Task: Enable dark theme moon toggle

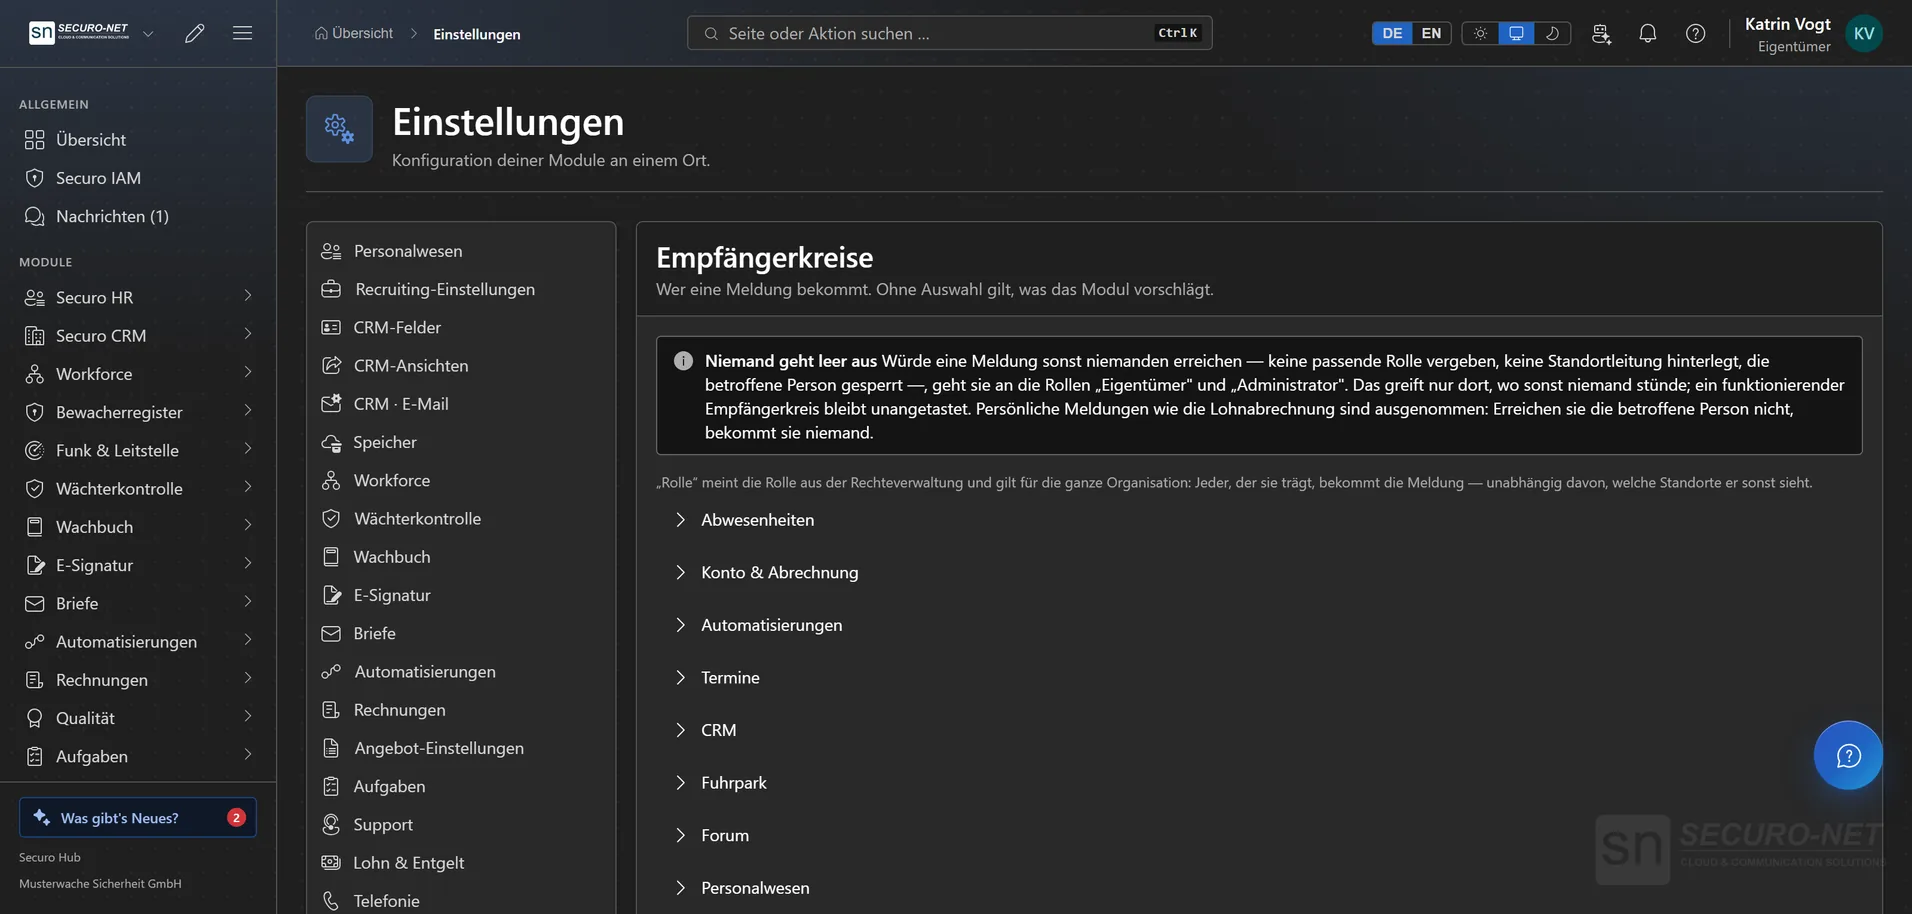Action: [1552, 33]
